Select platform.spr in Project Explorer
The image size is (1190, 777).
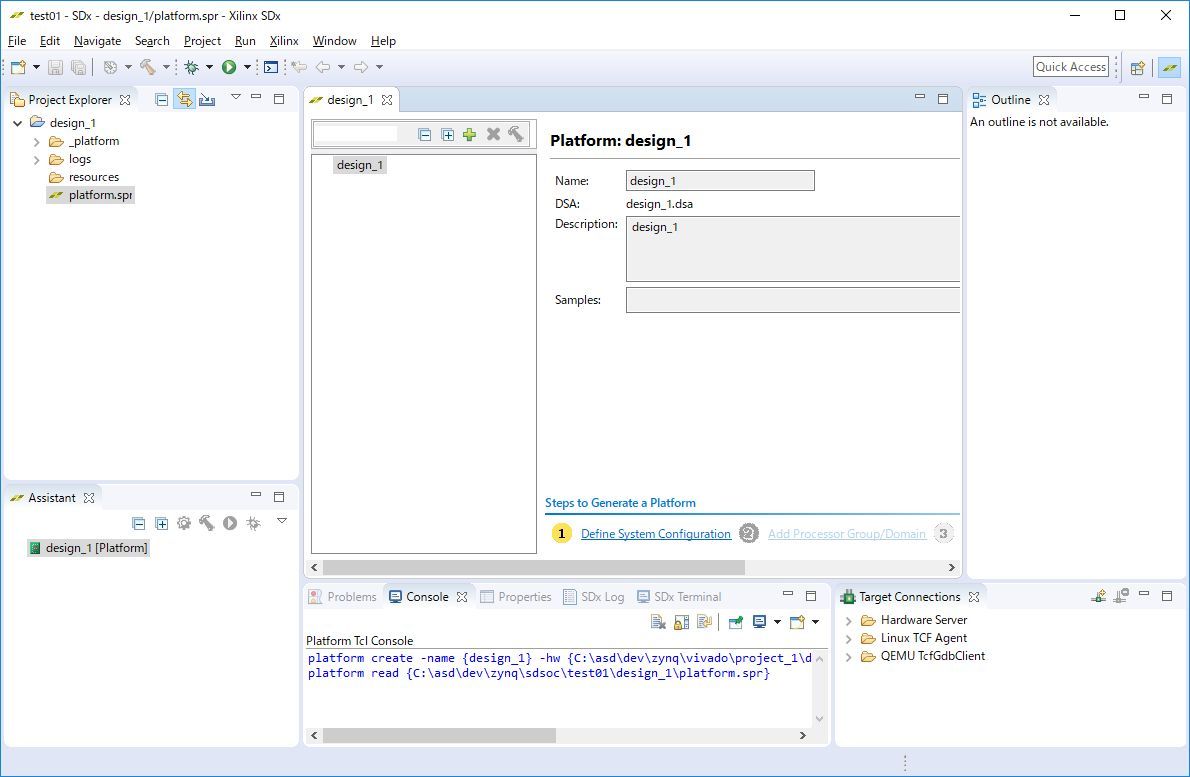(100, 195)
